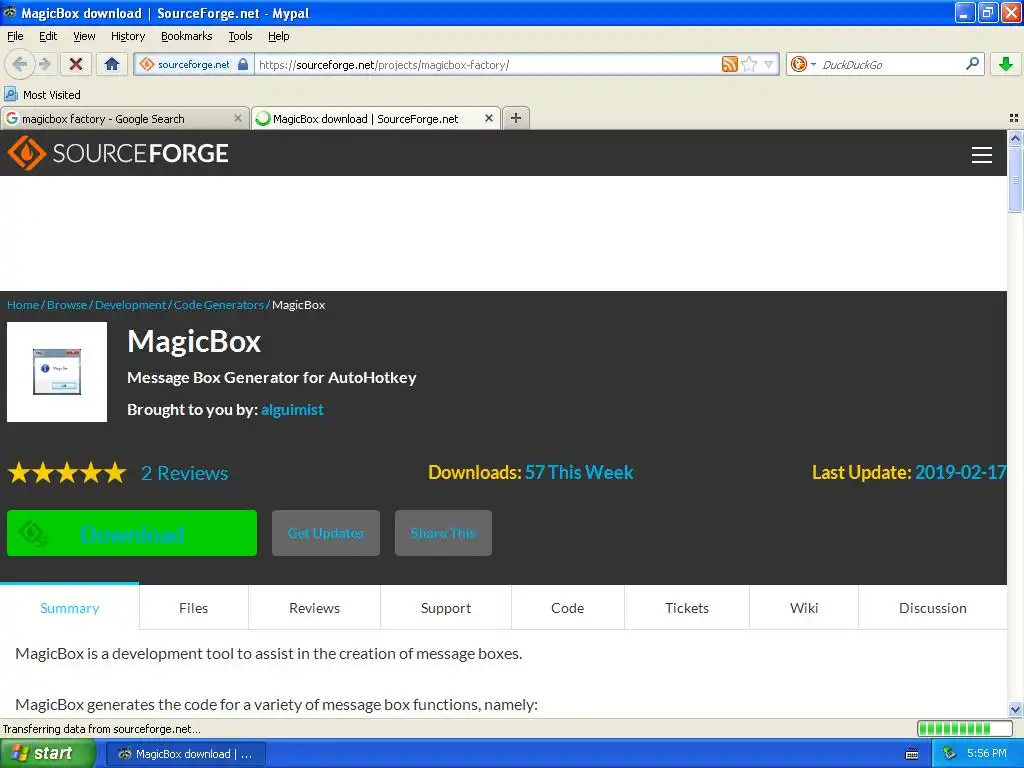
Task: Open the DuckDuckGo search engine selector
Action: tap(803, 64)
